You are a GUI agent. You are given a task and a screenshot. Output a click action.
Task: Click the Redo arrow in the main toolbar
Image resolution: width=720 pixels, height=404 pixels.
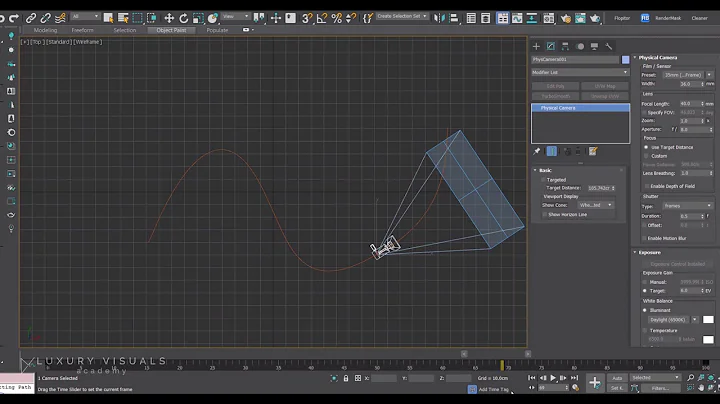(x=14, y=18)
